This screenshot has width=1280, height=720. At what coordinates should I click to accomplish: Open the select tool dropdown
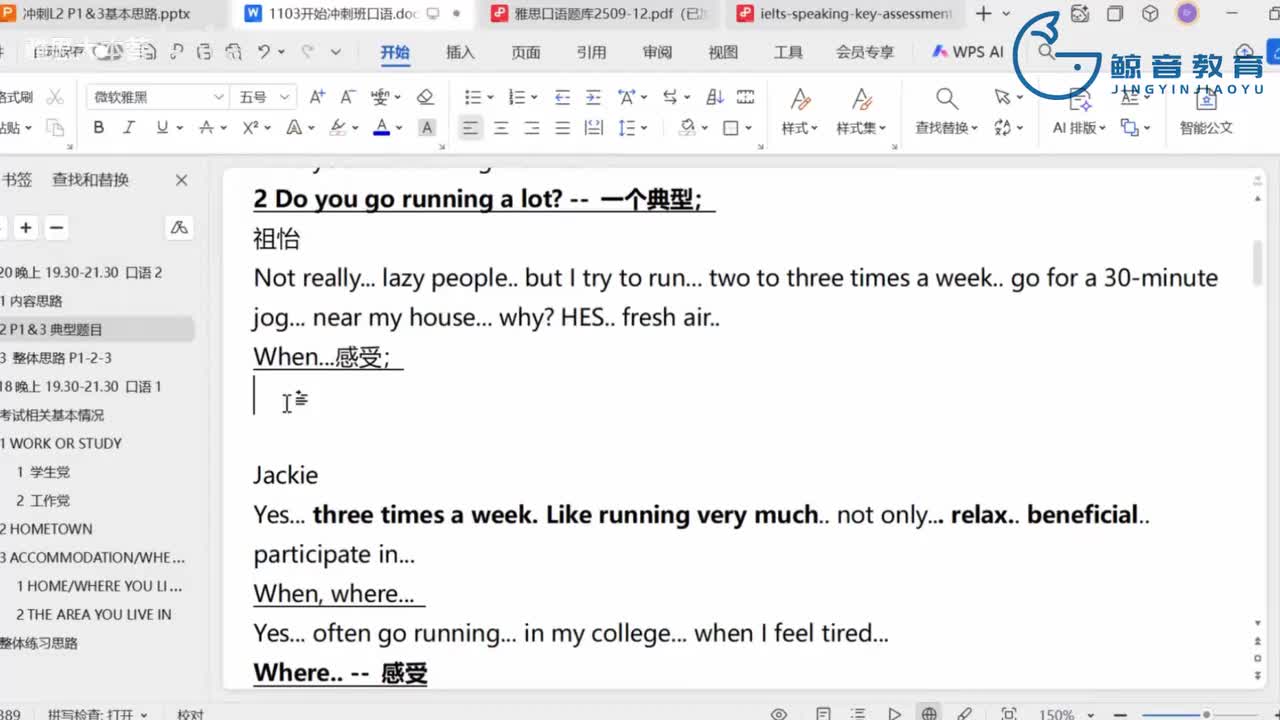(x=1019, y=97)
